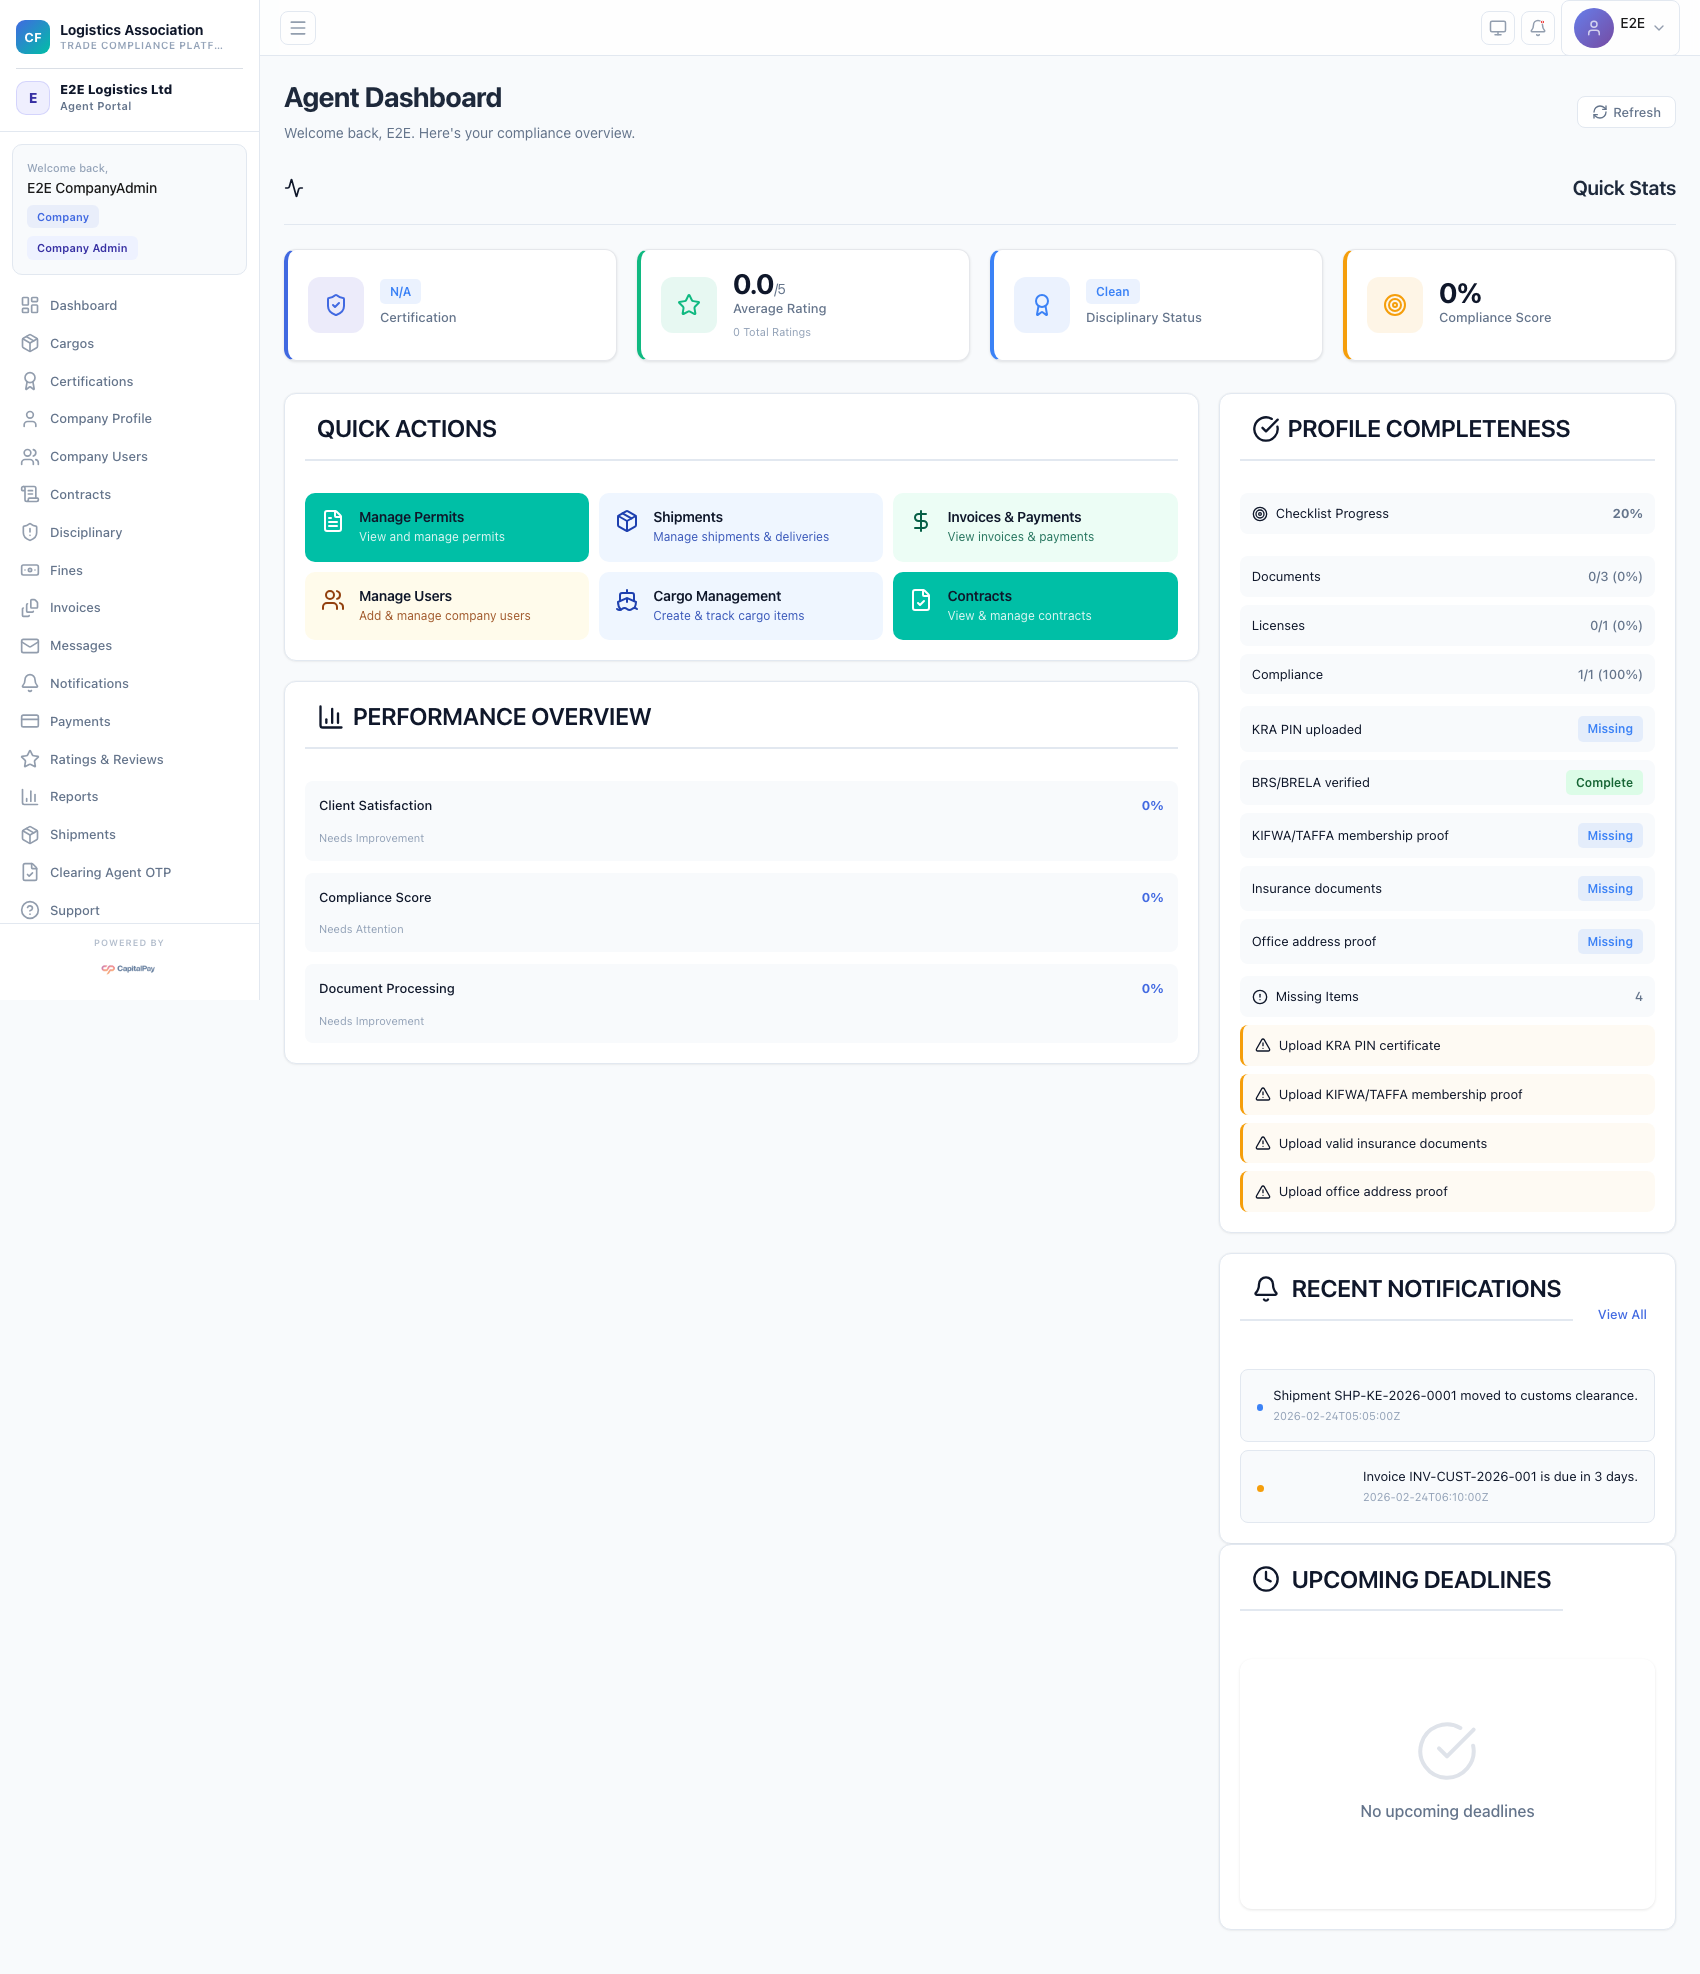The image size is (1700, 1974).
Task: Click the notifications bell icon in header
Action: click(x=1537, y=27)
